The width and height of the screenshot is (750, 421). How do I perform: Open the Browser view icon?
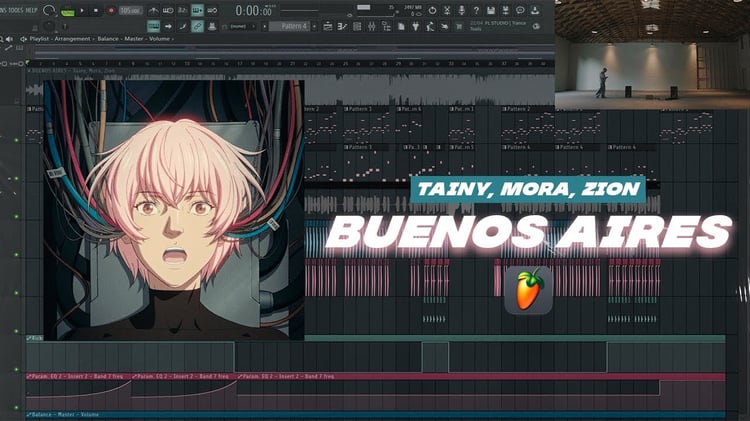(x=386, y=27)
